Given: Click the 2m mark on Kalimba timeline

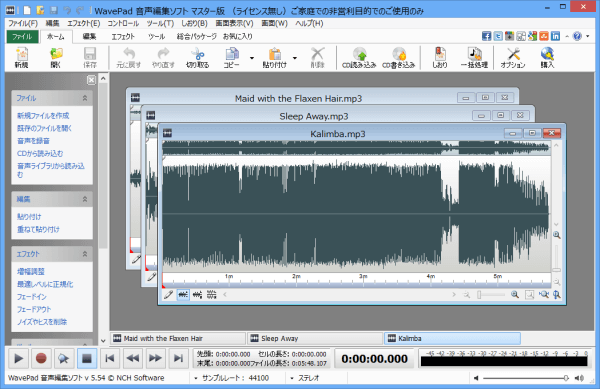Looking at the screenshot, I should [x=296, y=276].
